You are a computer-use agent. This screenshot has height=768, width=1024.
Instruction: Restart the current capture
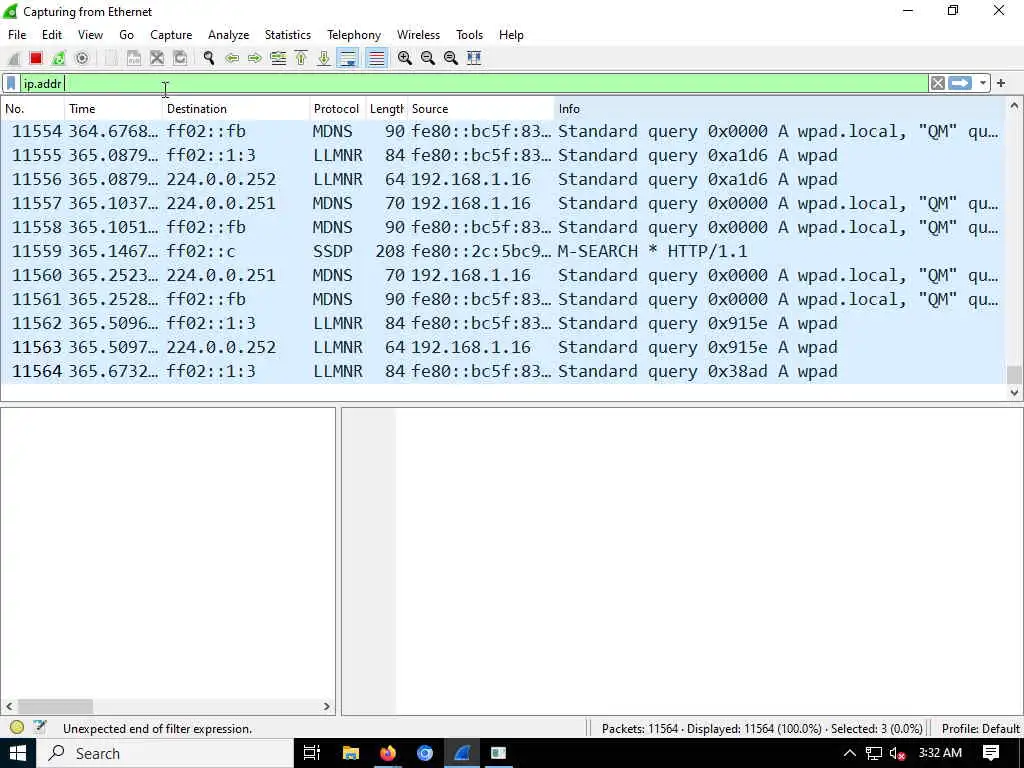pyautogui.click(x=59, y=58)
